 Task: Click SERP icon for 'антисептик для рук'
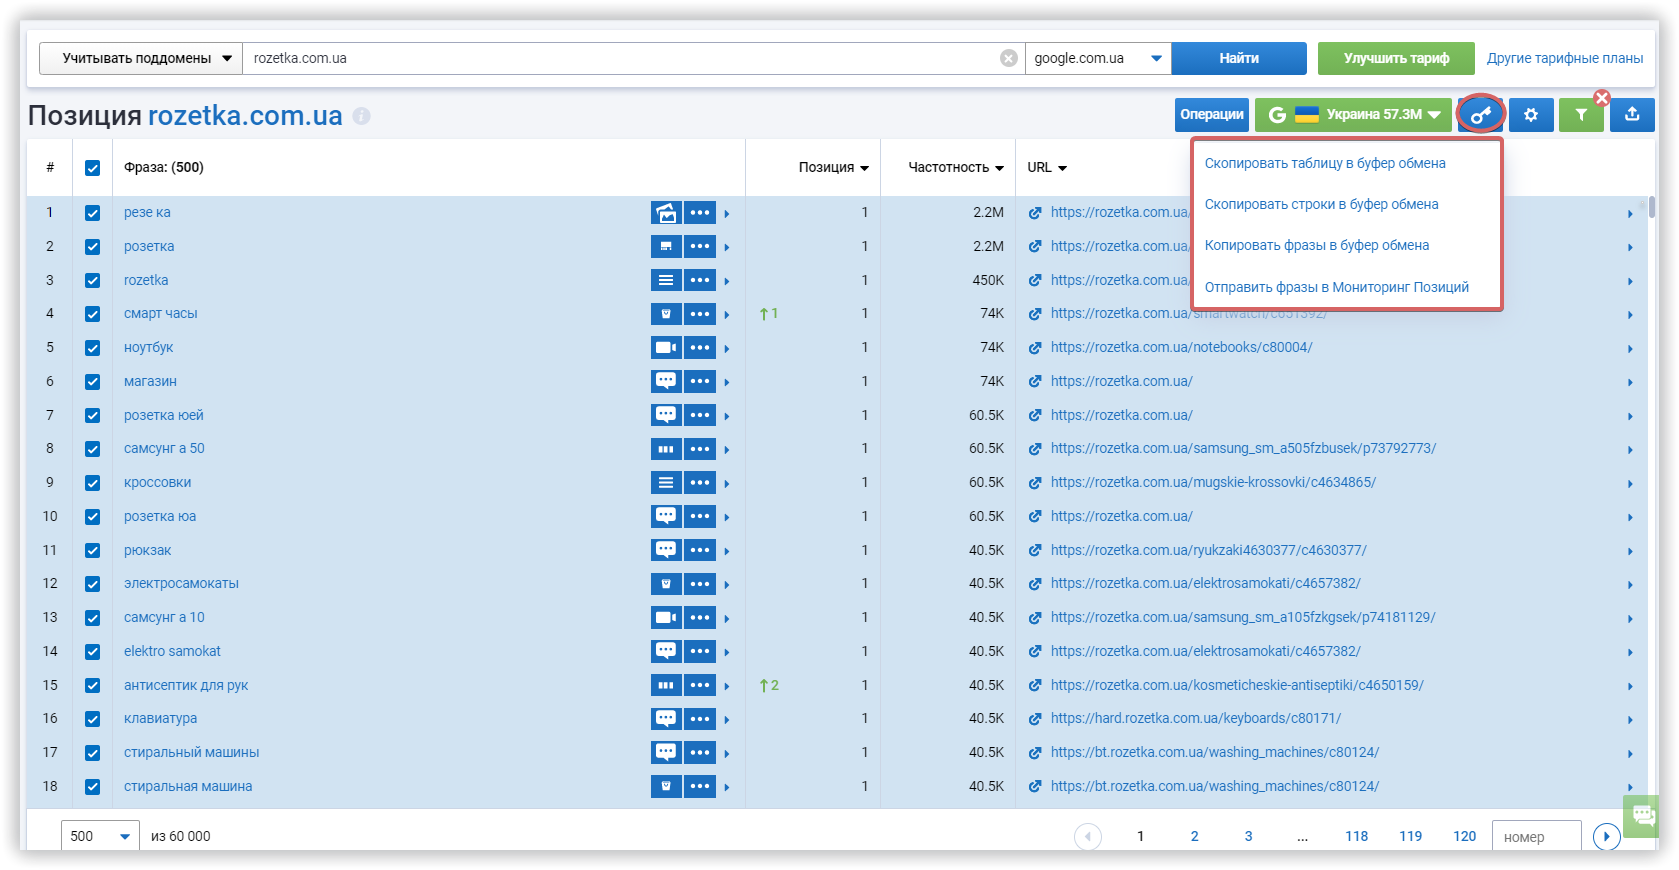click(666, 685)
